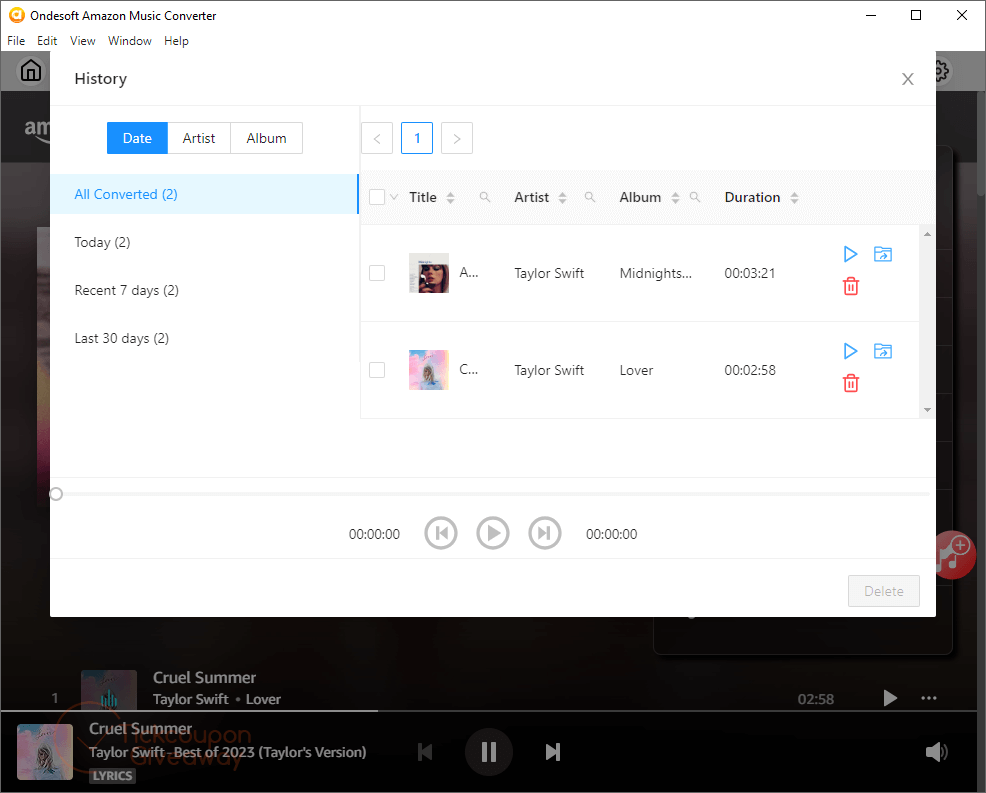Check the Midnights track row checkbox

pyautogui.click(x=377, y=273)
